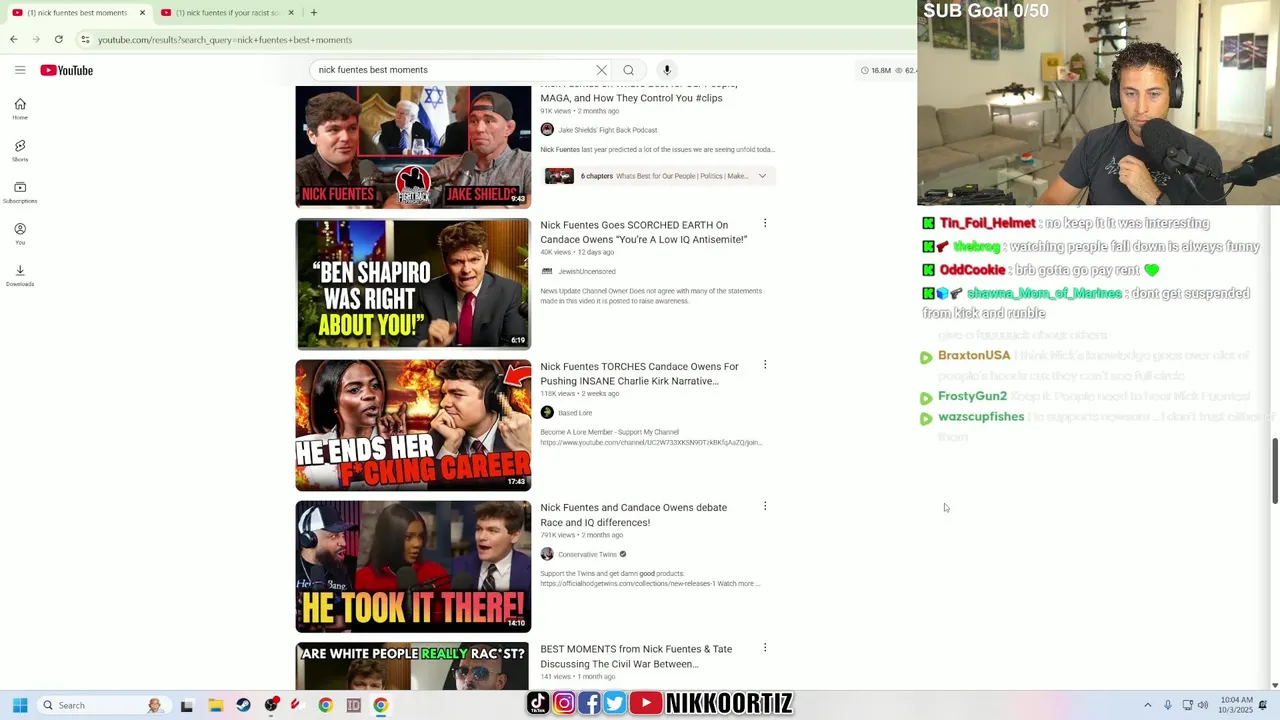1280x720 pixels.
Task: Click chat username OddCookie
Action: [x=972, y=270]
